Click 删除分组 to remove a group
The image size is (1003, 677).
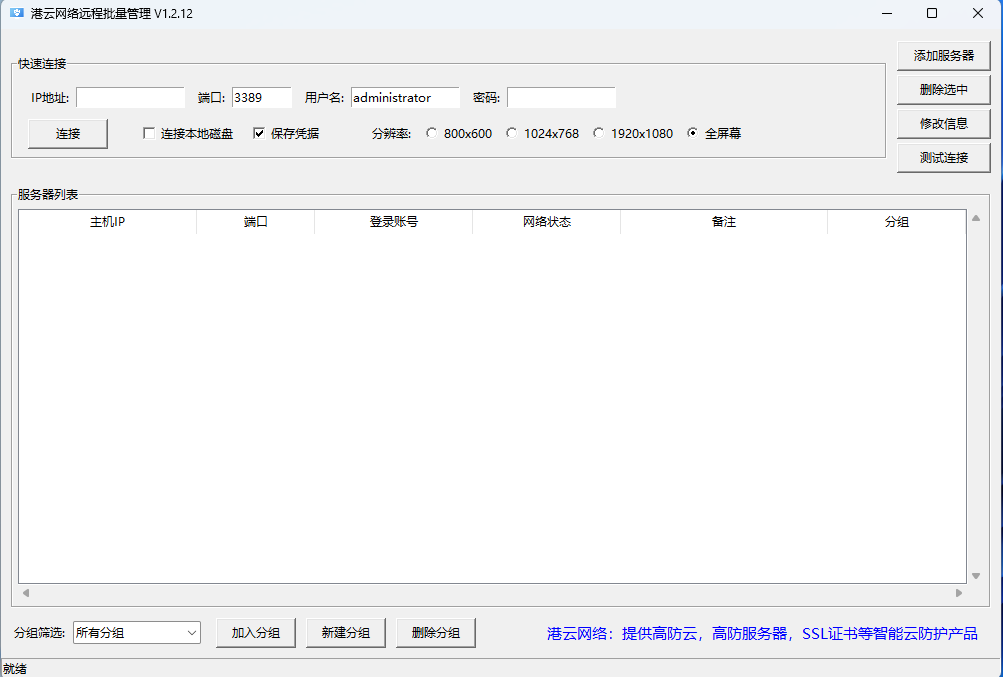tap(435, 632)
